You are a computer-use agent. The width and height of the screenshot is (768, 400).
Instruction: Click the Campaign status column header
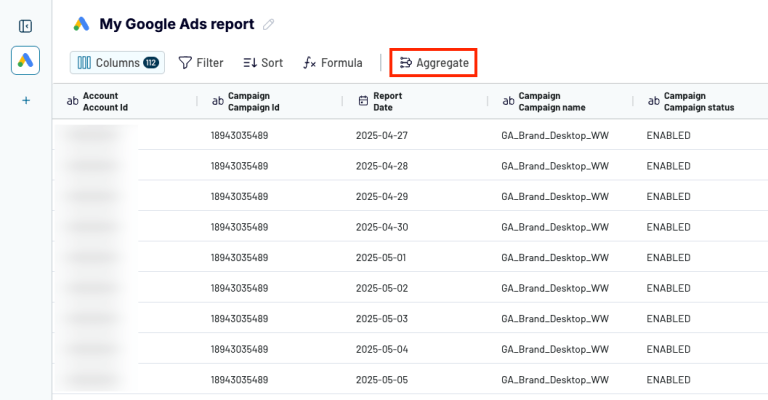[699, 101]
